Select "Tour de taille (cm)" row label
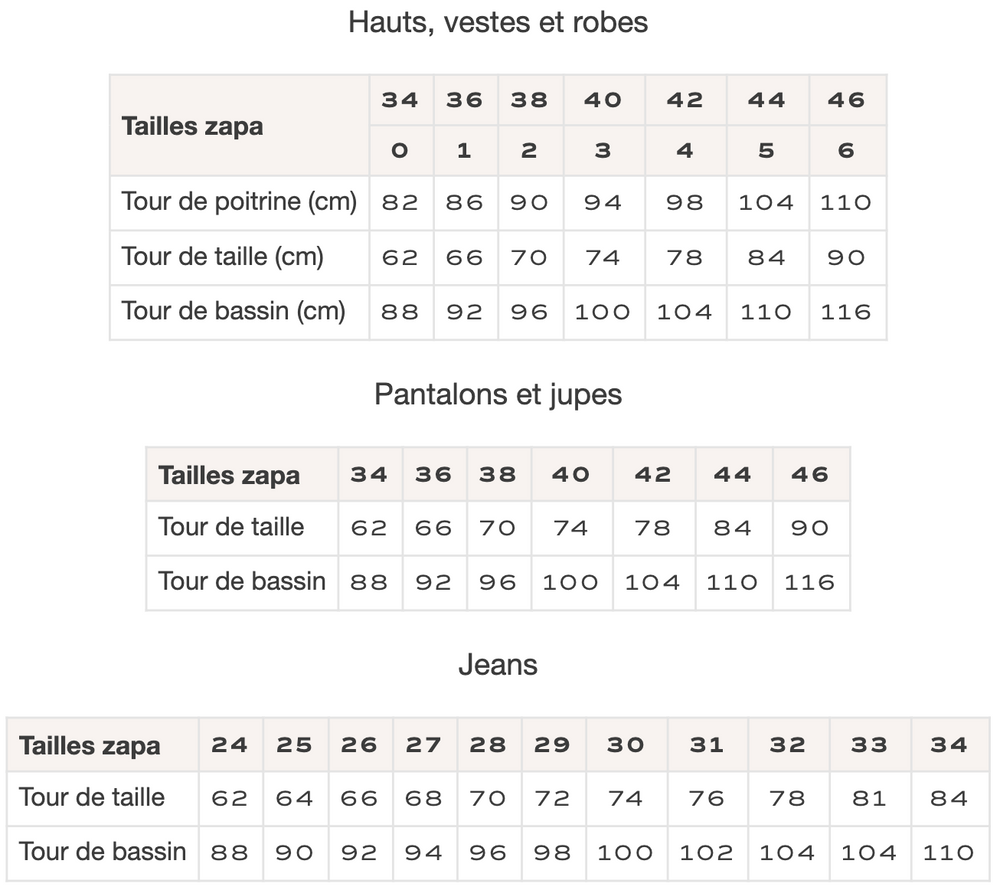Screen dimensions: 1000x890 (223, 257)
